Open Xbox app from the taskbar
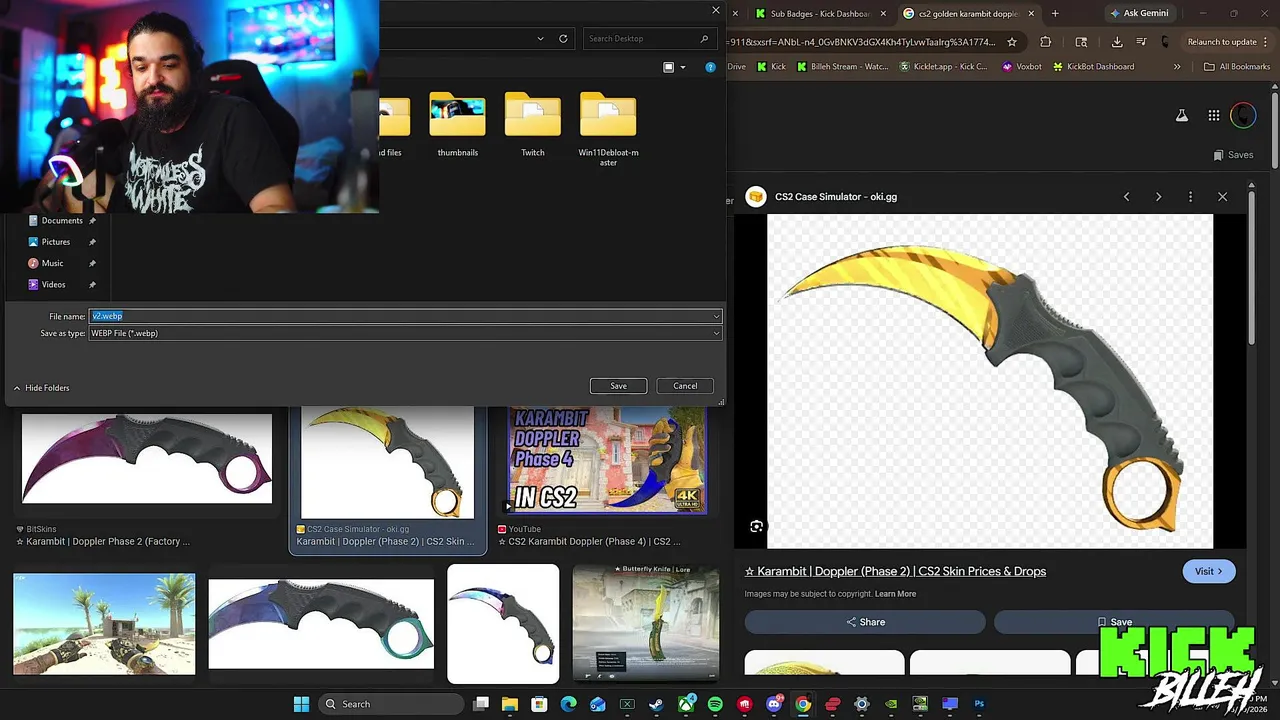Screen dimensions: 1280x720 (686, 704)
